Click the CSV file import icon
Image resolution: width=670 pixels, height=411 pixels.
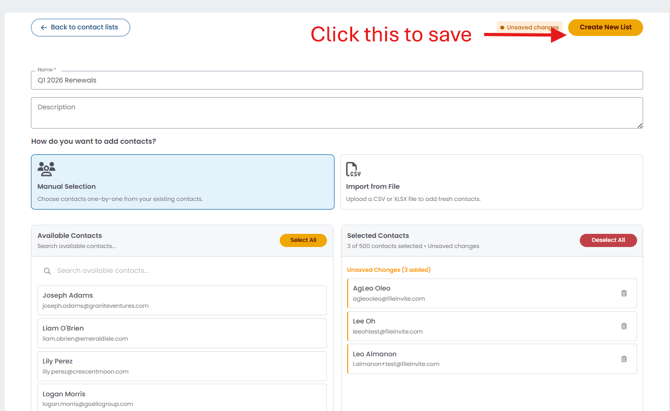click(x=353, y=170)
